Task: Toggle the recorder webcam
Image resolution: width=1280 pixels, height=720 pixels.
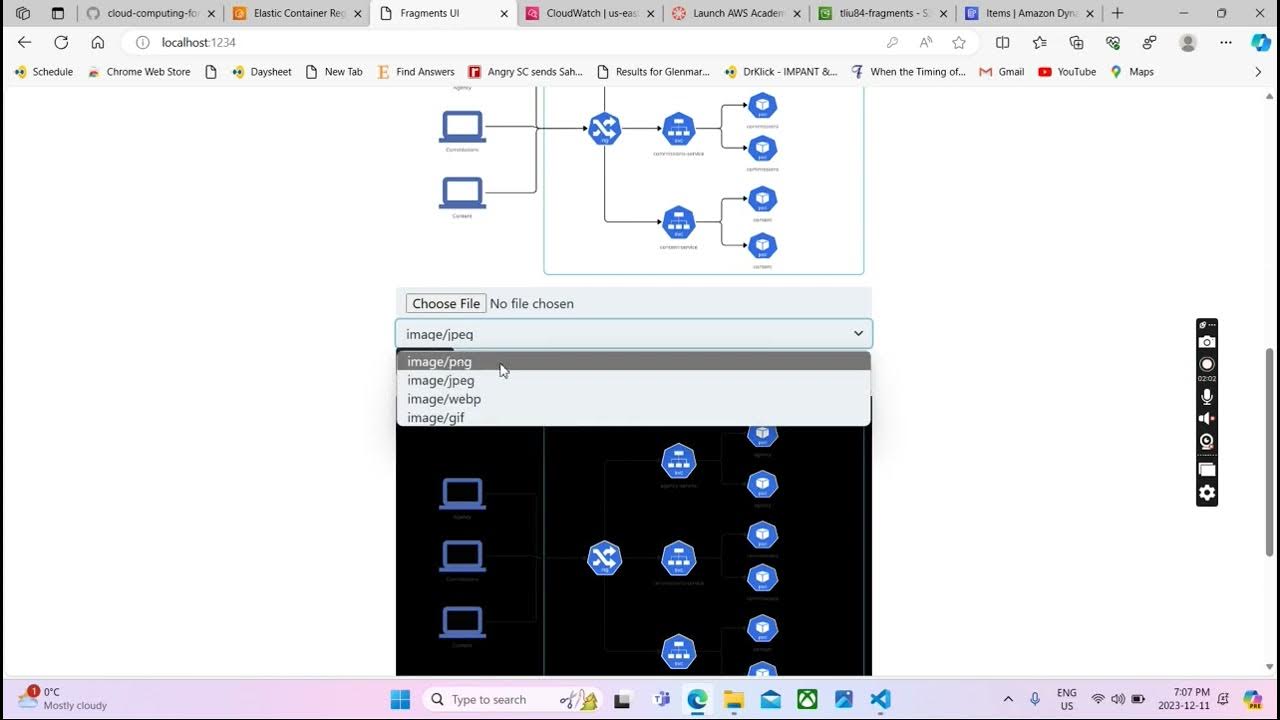Action: pyautogui.click(x=1207, y=442)
